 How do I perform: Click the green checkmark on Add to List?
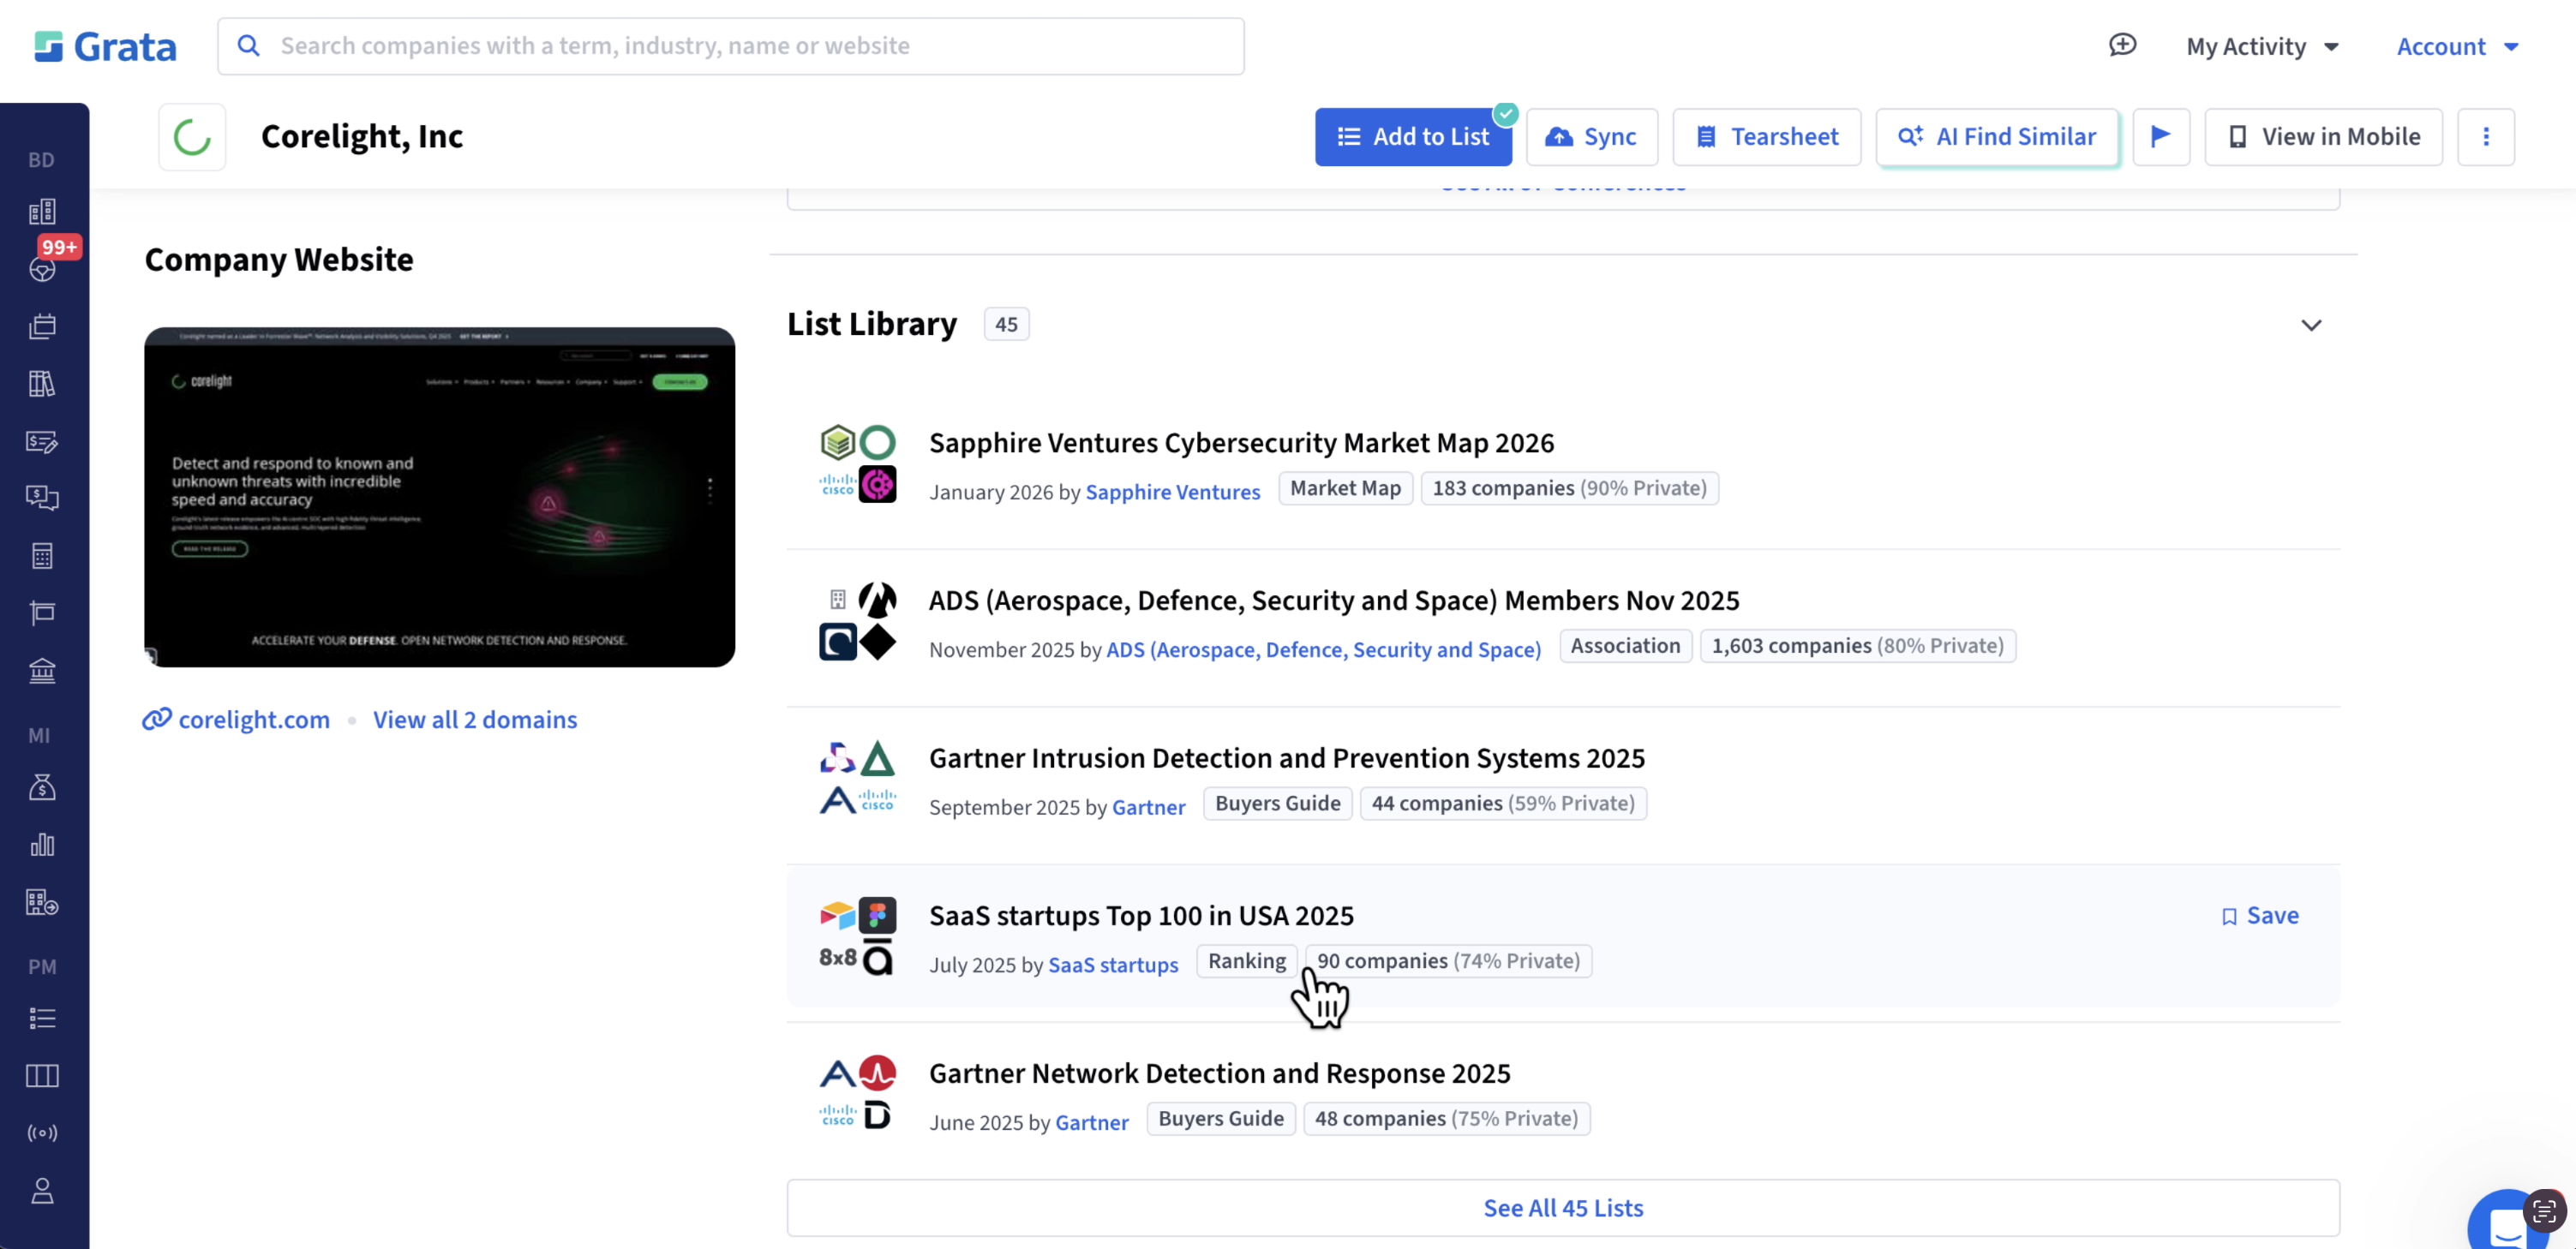click(1506, 114)
